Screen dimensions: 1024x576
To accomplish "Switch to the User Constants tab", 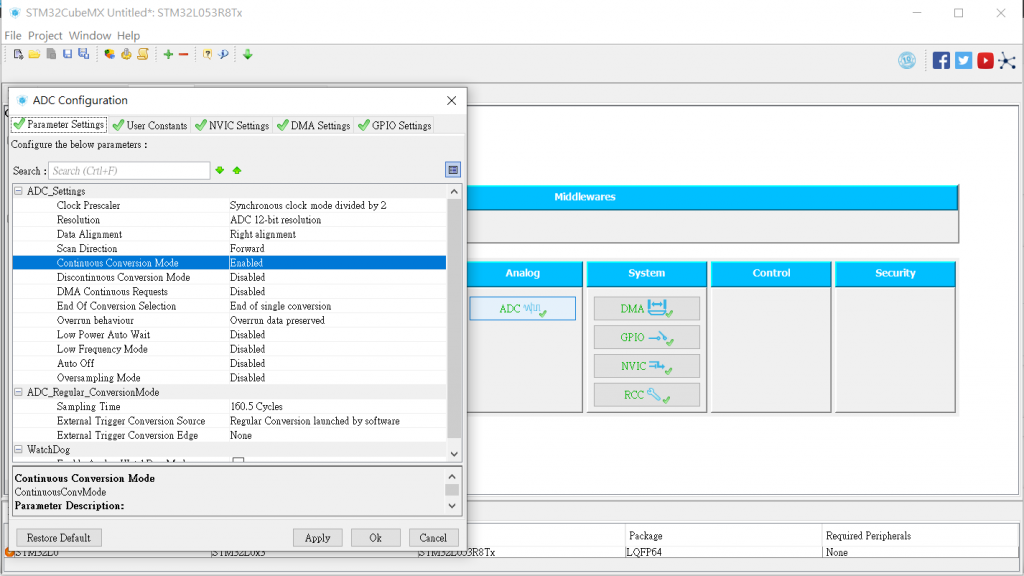I will [150, 125].
